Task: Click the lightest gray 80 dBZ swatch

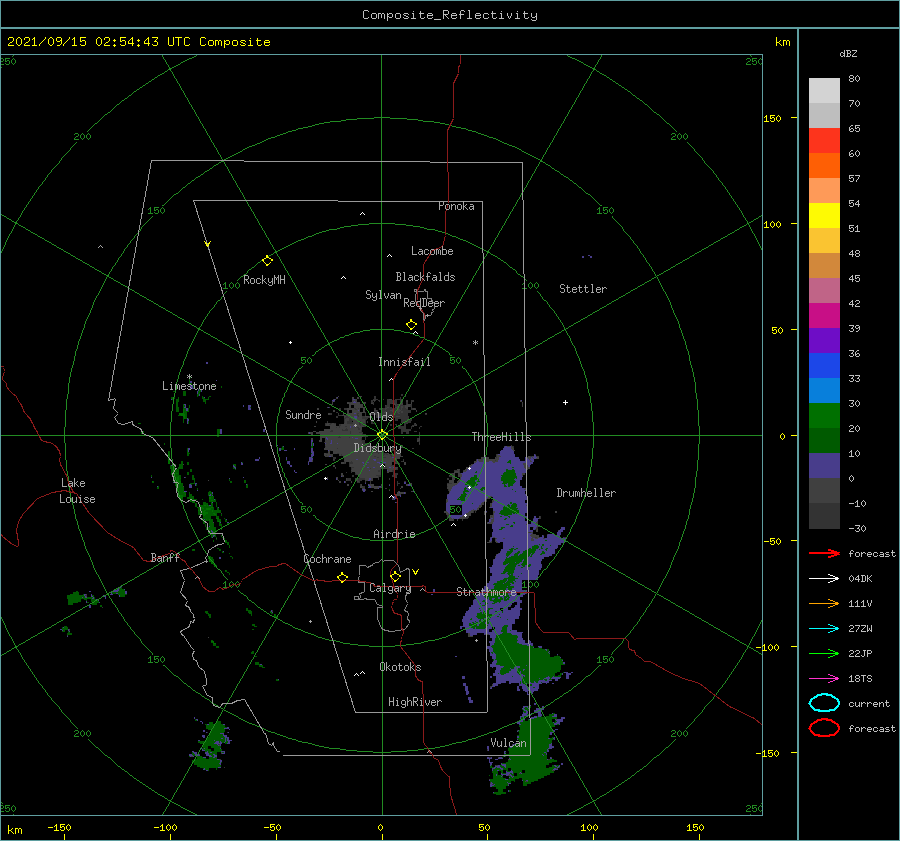Action: click(x=824, y=90)
